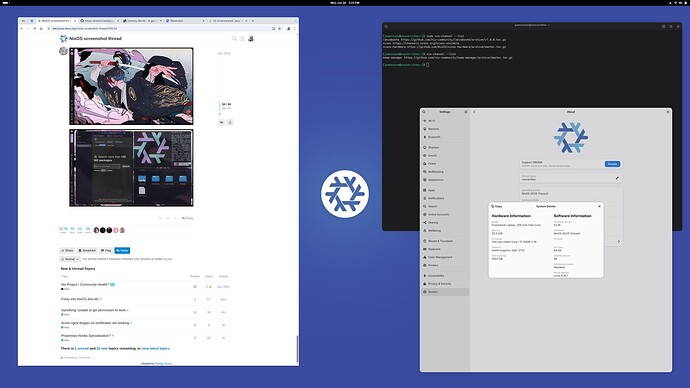Select Printers in Settings sidebar
This screenshot has width=690, height=388.
445,265
